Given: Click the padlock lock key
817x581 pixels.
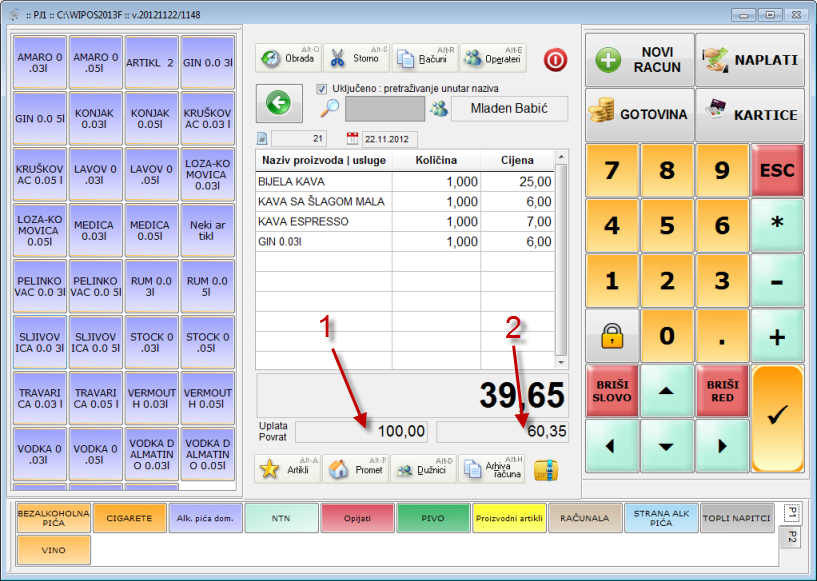Looking at the screenshot, I should pos(612,336).
